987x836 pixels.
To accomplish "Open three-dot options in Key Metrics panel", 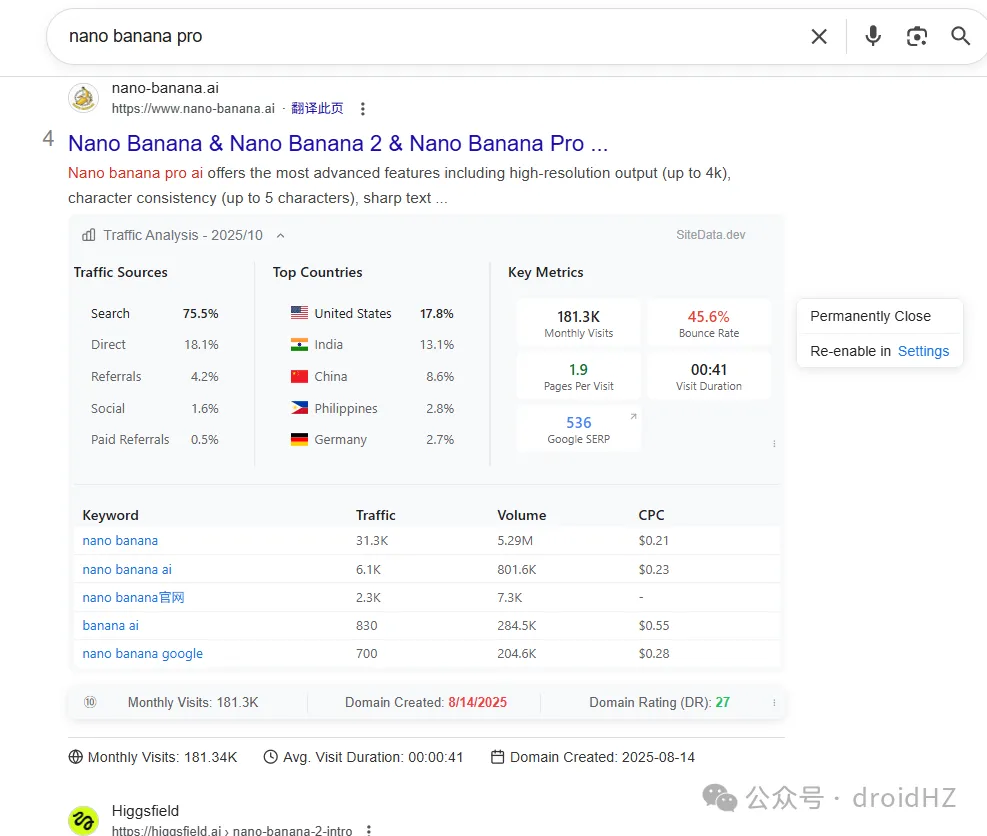I will coord(774,444).
